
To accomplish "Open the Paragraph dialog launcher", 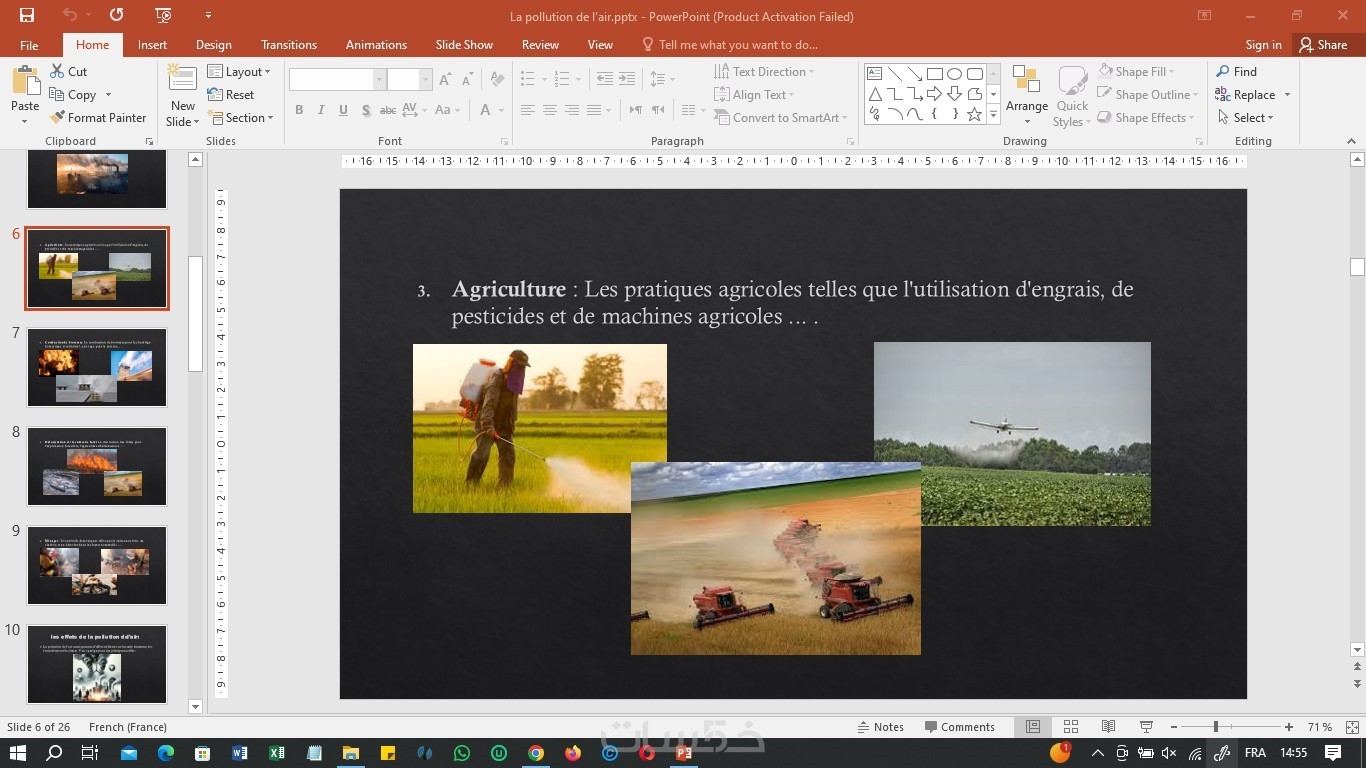I will [x=849, y=142].
